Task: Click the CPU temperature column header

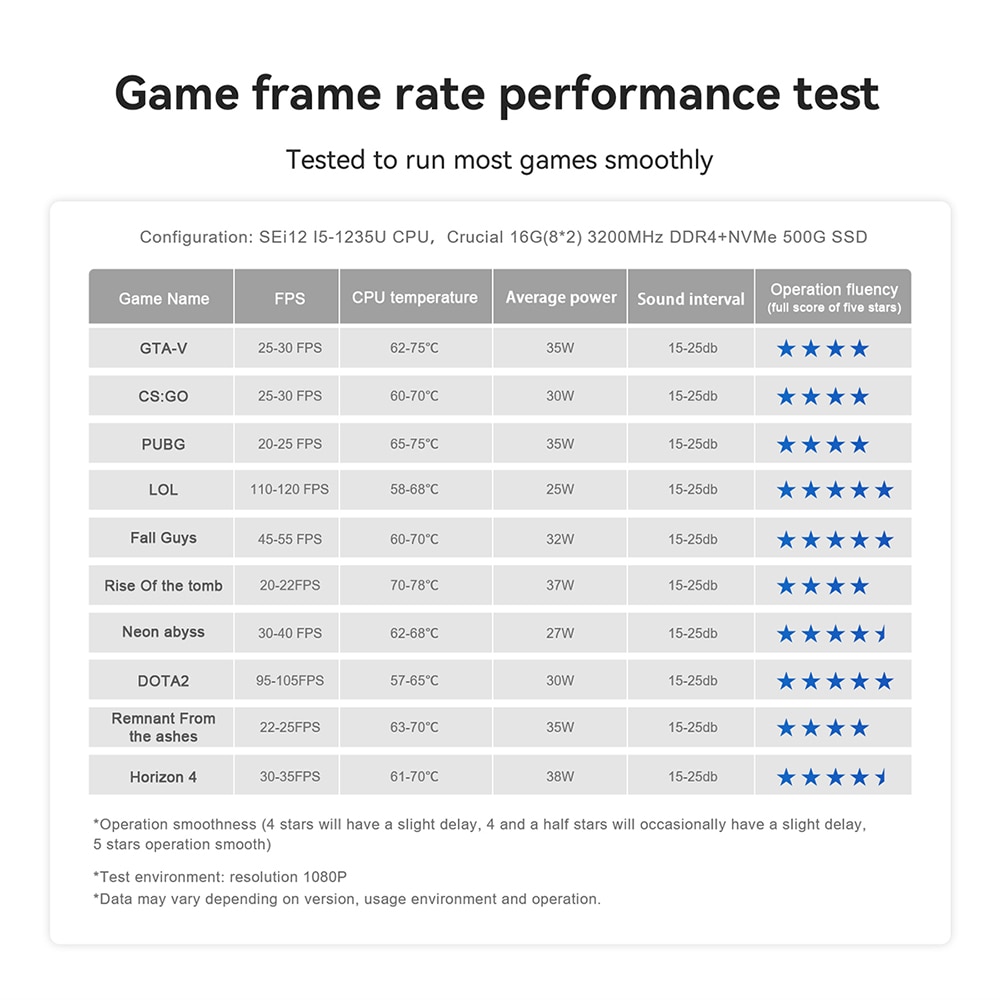Action: point(416,297)
